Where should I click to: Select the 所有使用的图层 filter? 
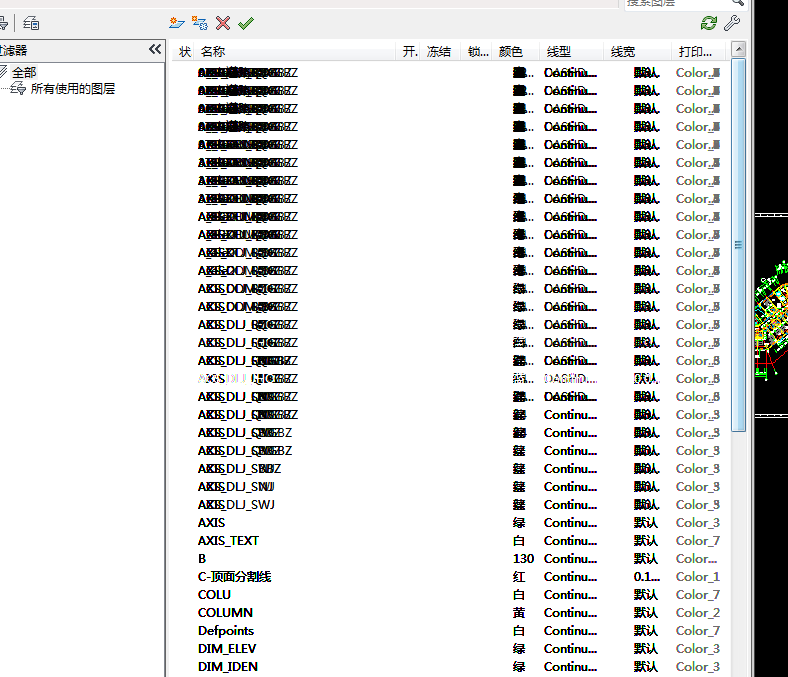point(73,89)
